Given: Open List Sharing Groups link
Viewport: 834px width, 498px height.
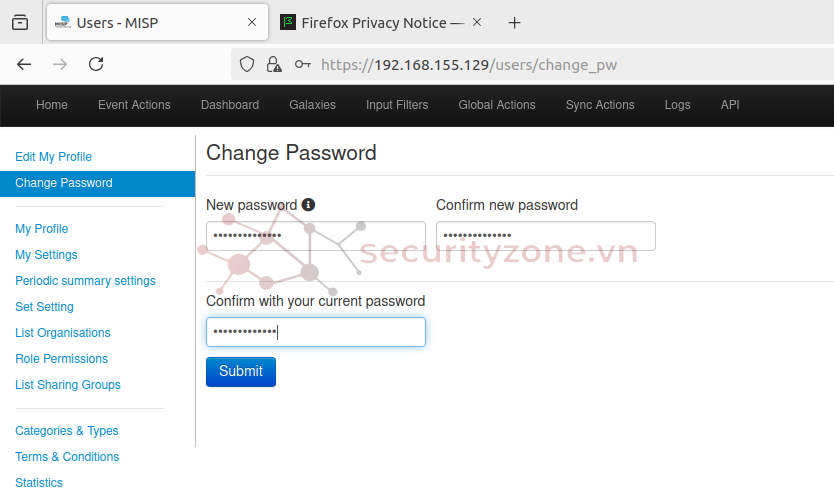Looking at the screenshot, I should pos(68,385).
